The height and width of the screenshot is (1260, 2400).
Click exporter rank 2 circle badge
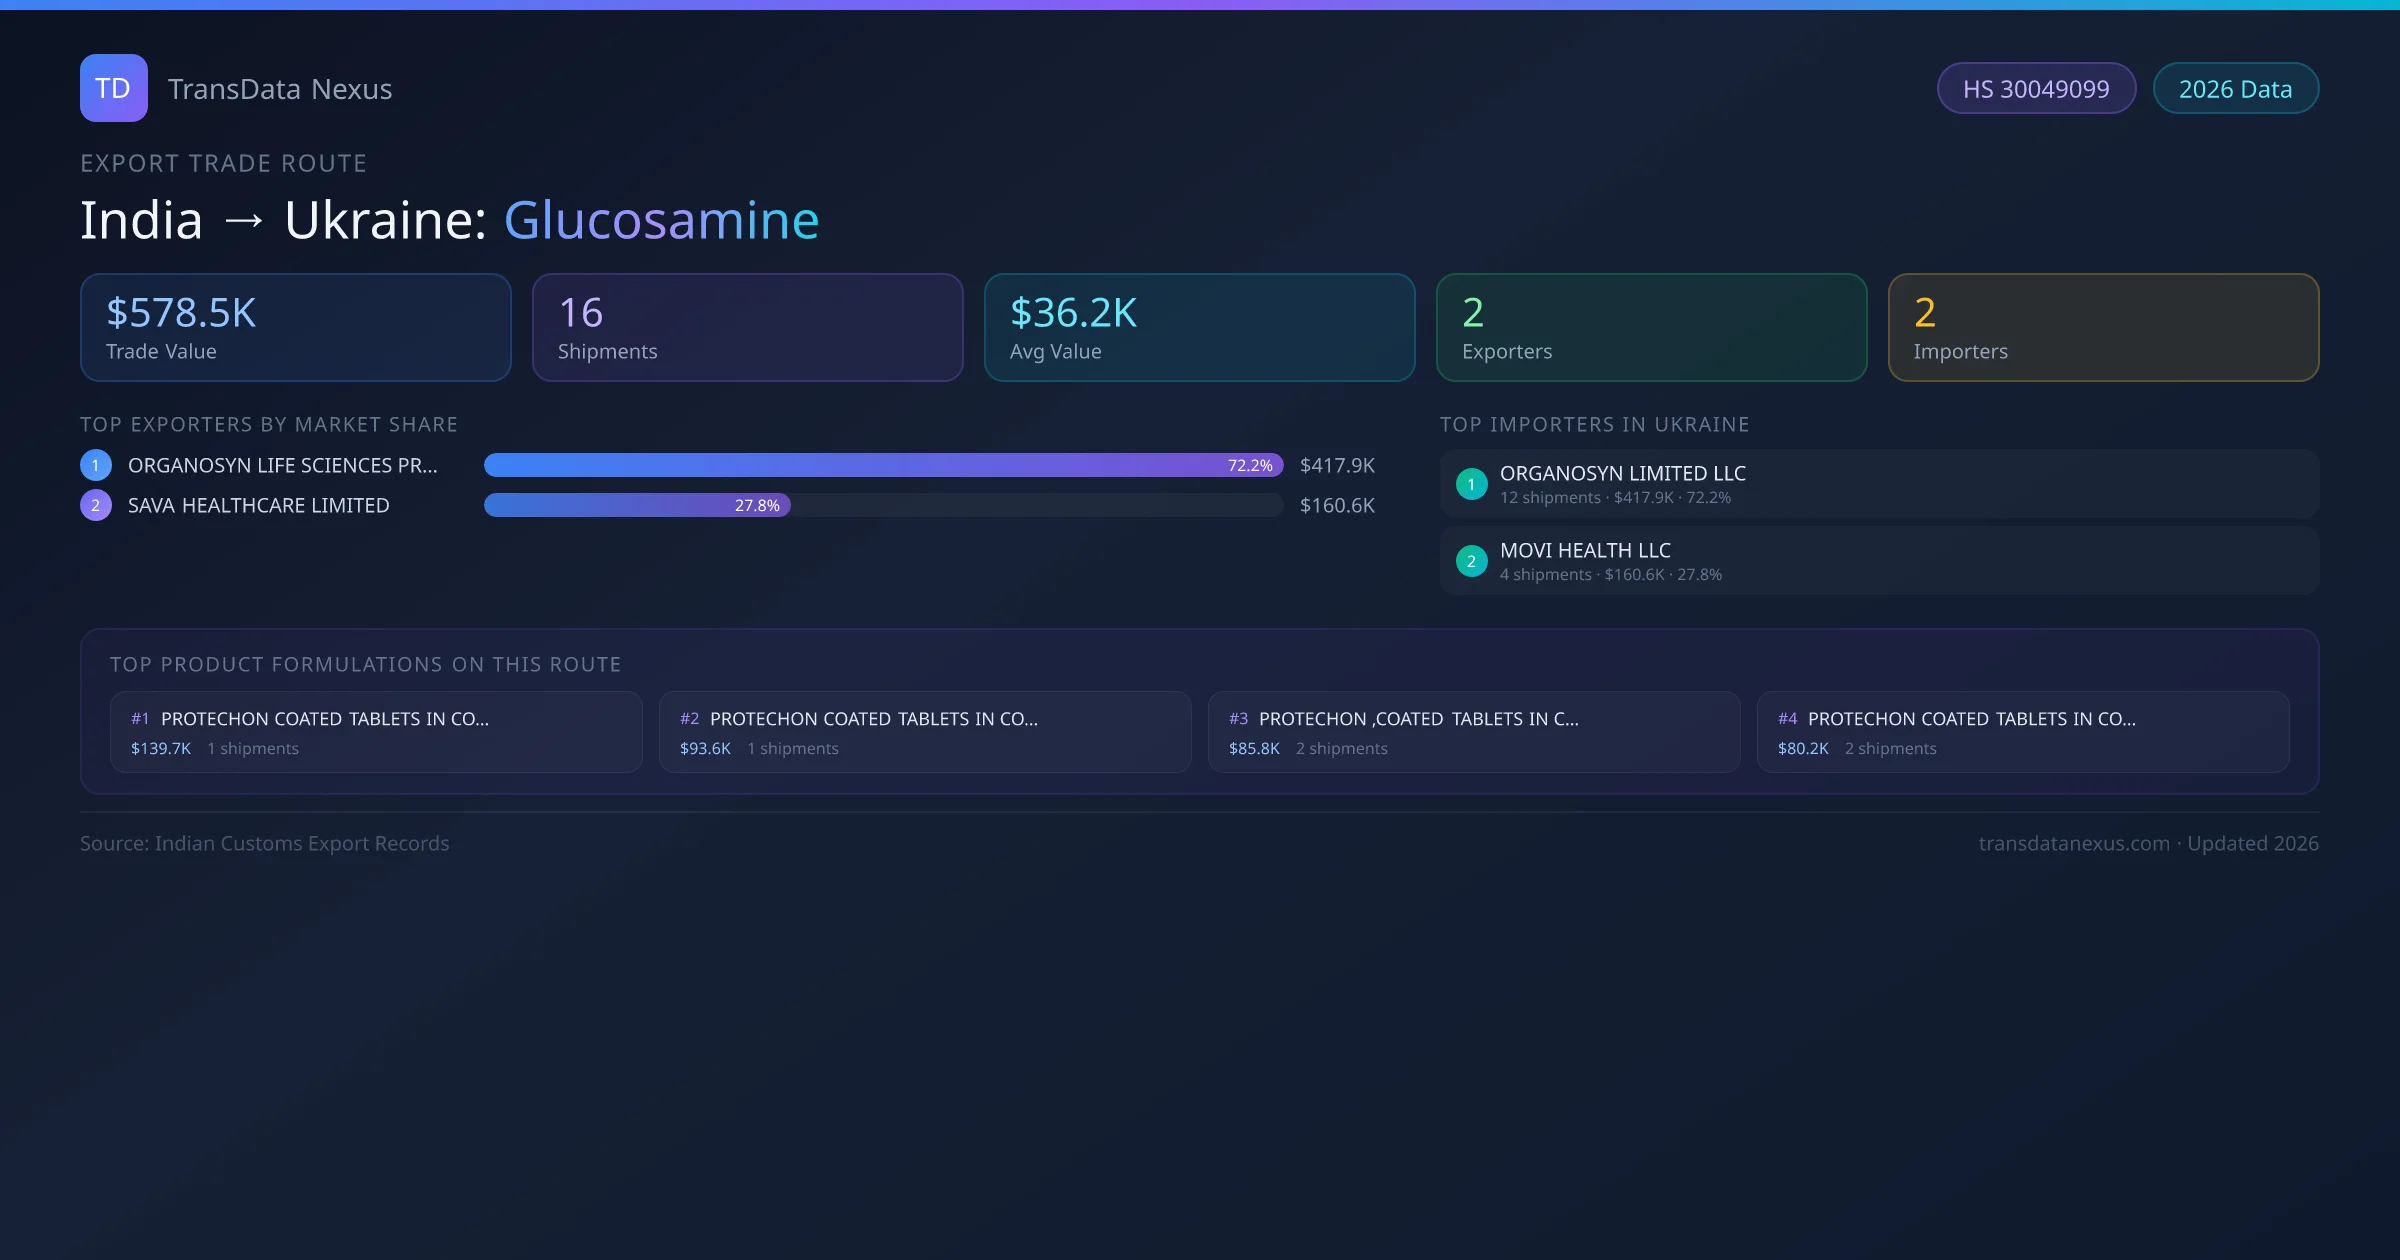(x=95, y=505)
